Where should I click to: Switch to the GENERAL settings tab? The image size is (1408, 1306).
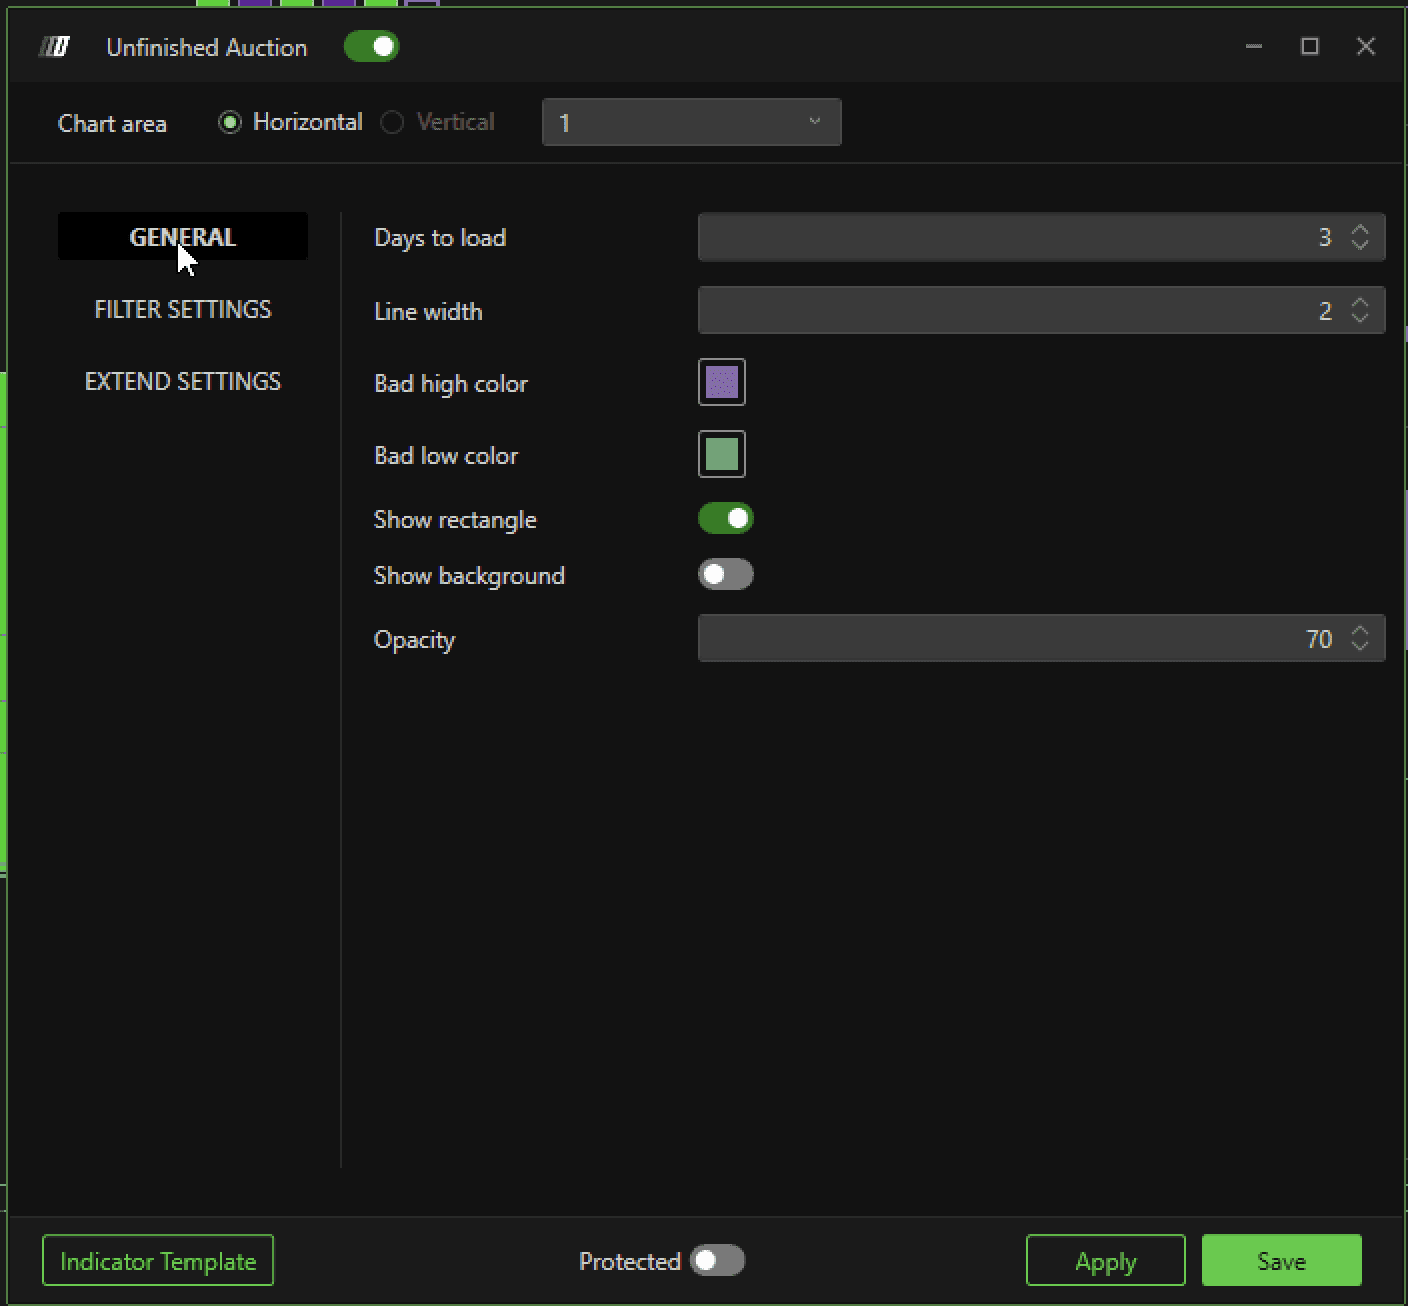point(183,237)
